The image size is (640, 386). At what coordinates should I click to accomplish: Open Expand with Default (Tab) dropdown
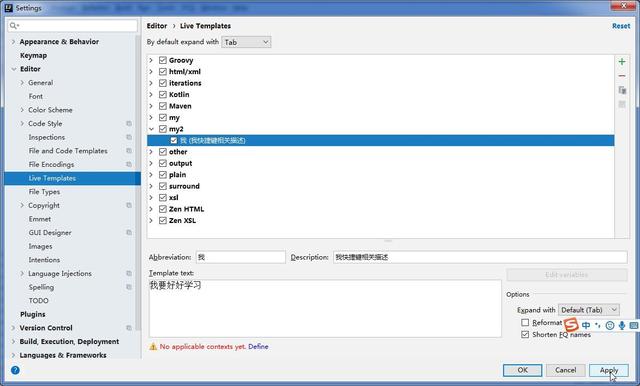pyautogui.click(x=589, y=310)
